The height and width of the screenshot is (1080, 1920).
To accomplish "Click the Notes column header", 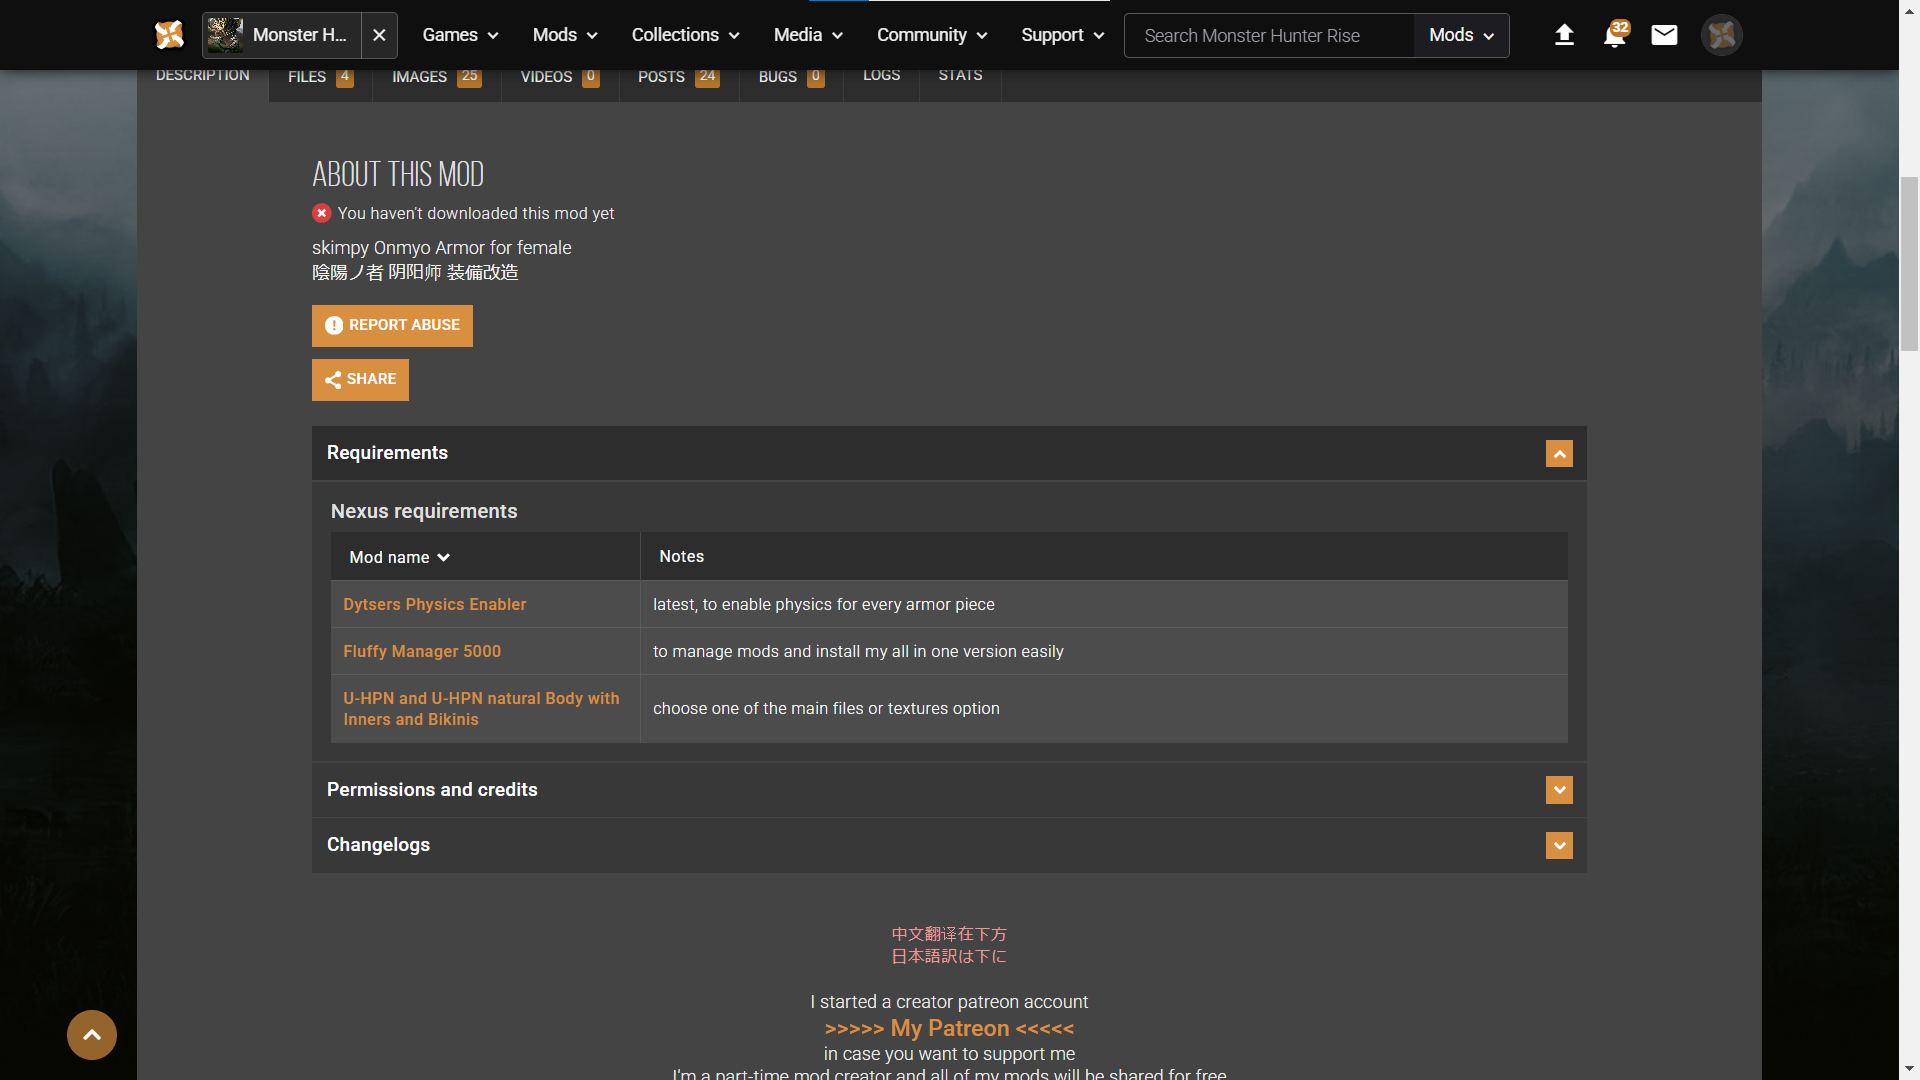I will pos(681,556).
